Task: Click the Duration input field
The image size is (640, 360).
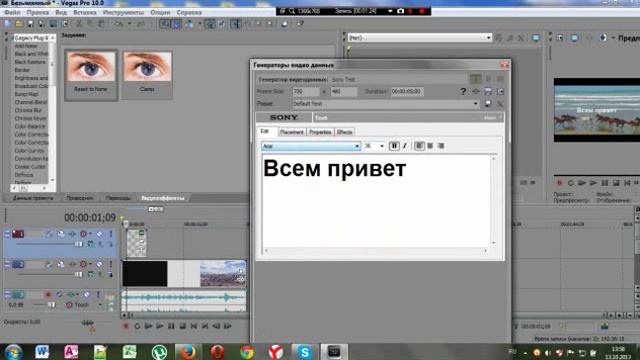Action: [407, 91]
